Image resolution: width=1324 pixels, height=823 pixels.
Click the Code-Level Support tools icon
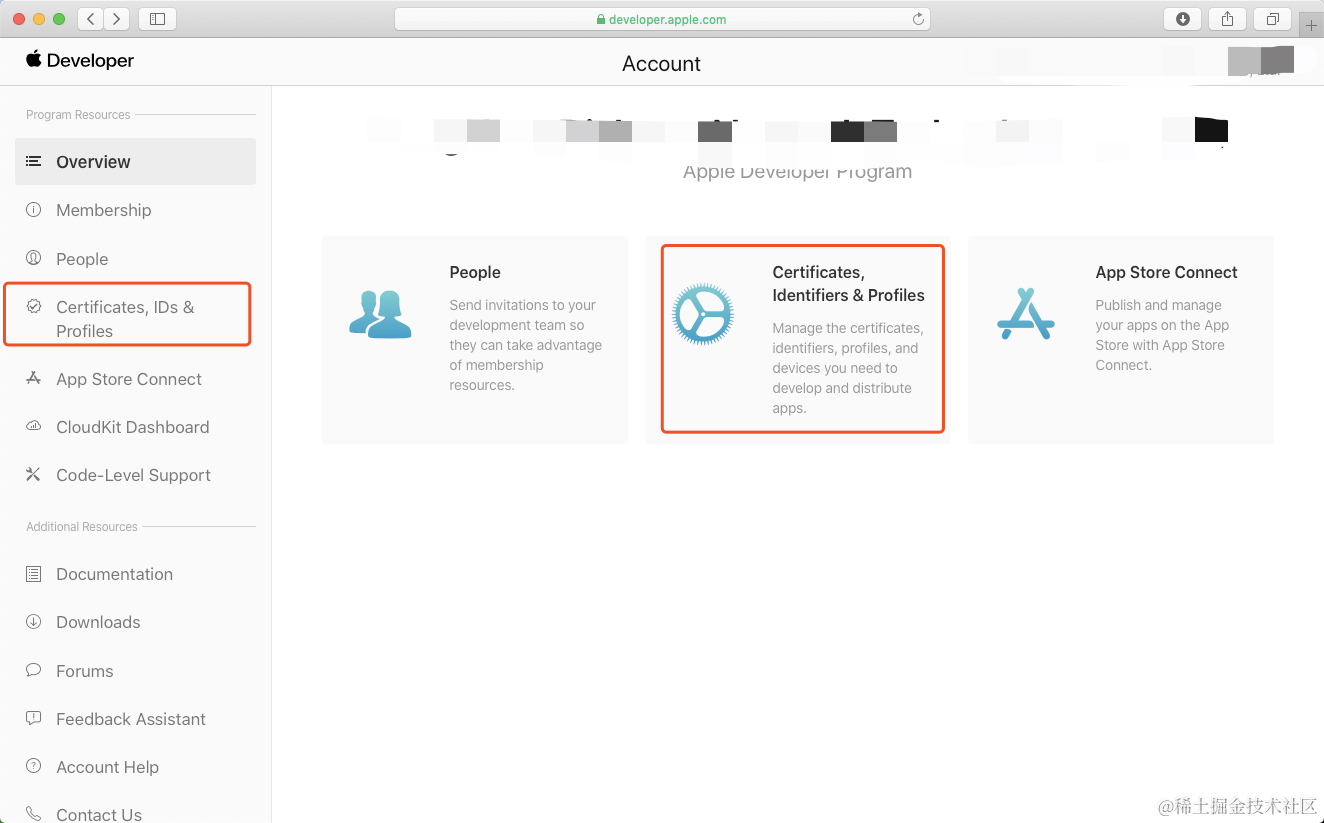(33, 474)
